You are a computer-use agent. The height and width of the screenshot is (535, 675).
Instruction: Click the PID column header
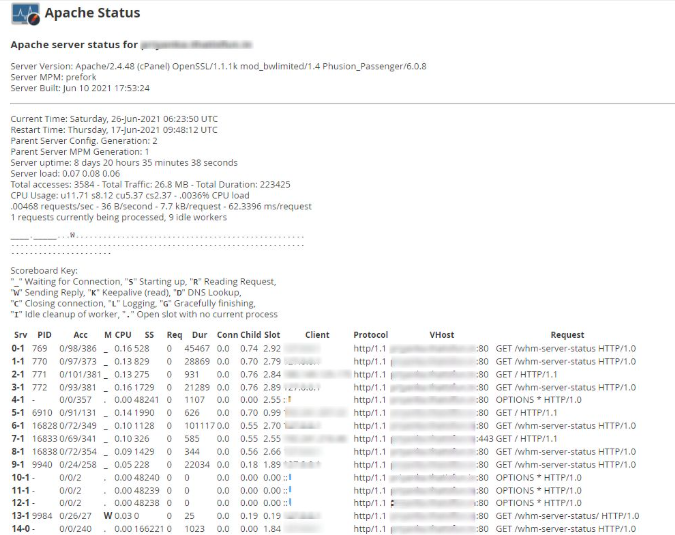44,335
